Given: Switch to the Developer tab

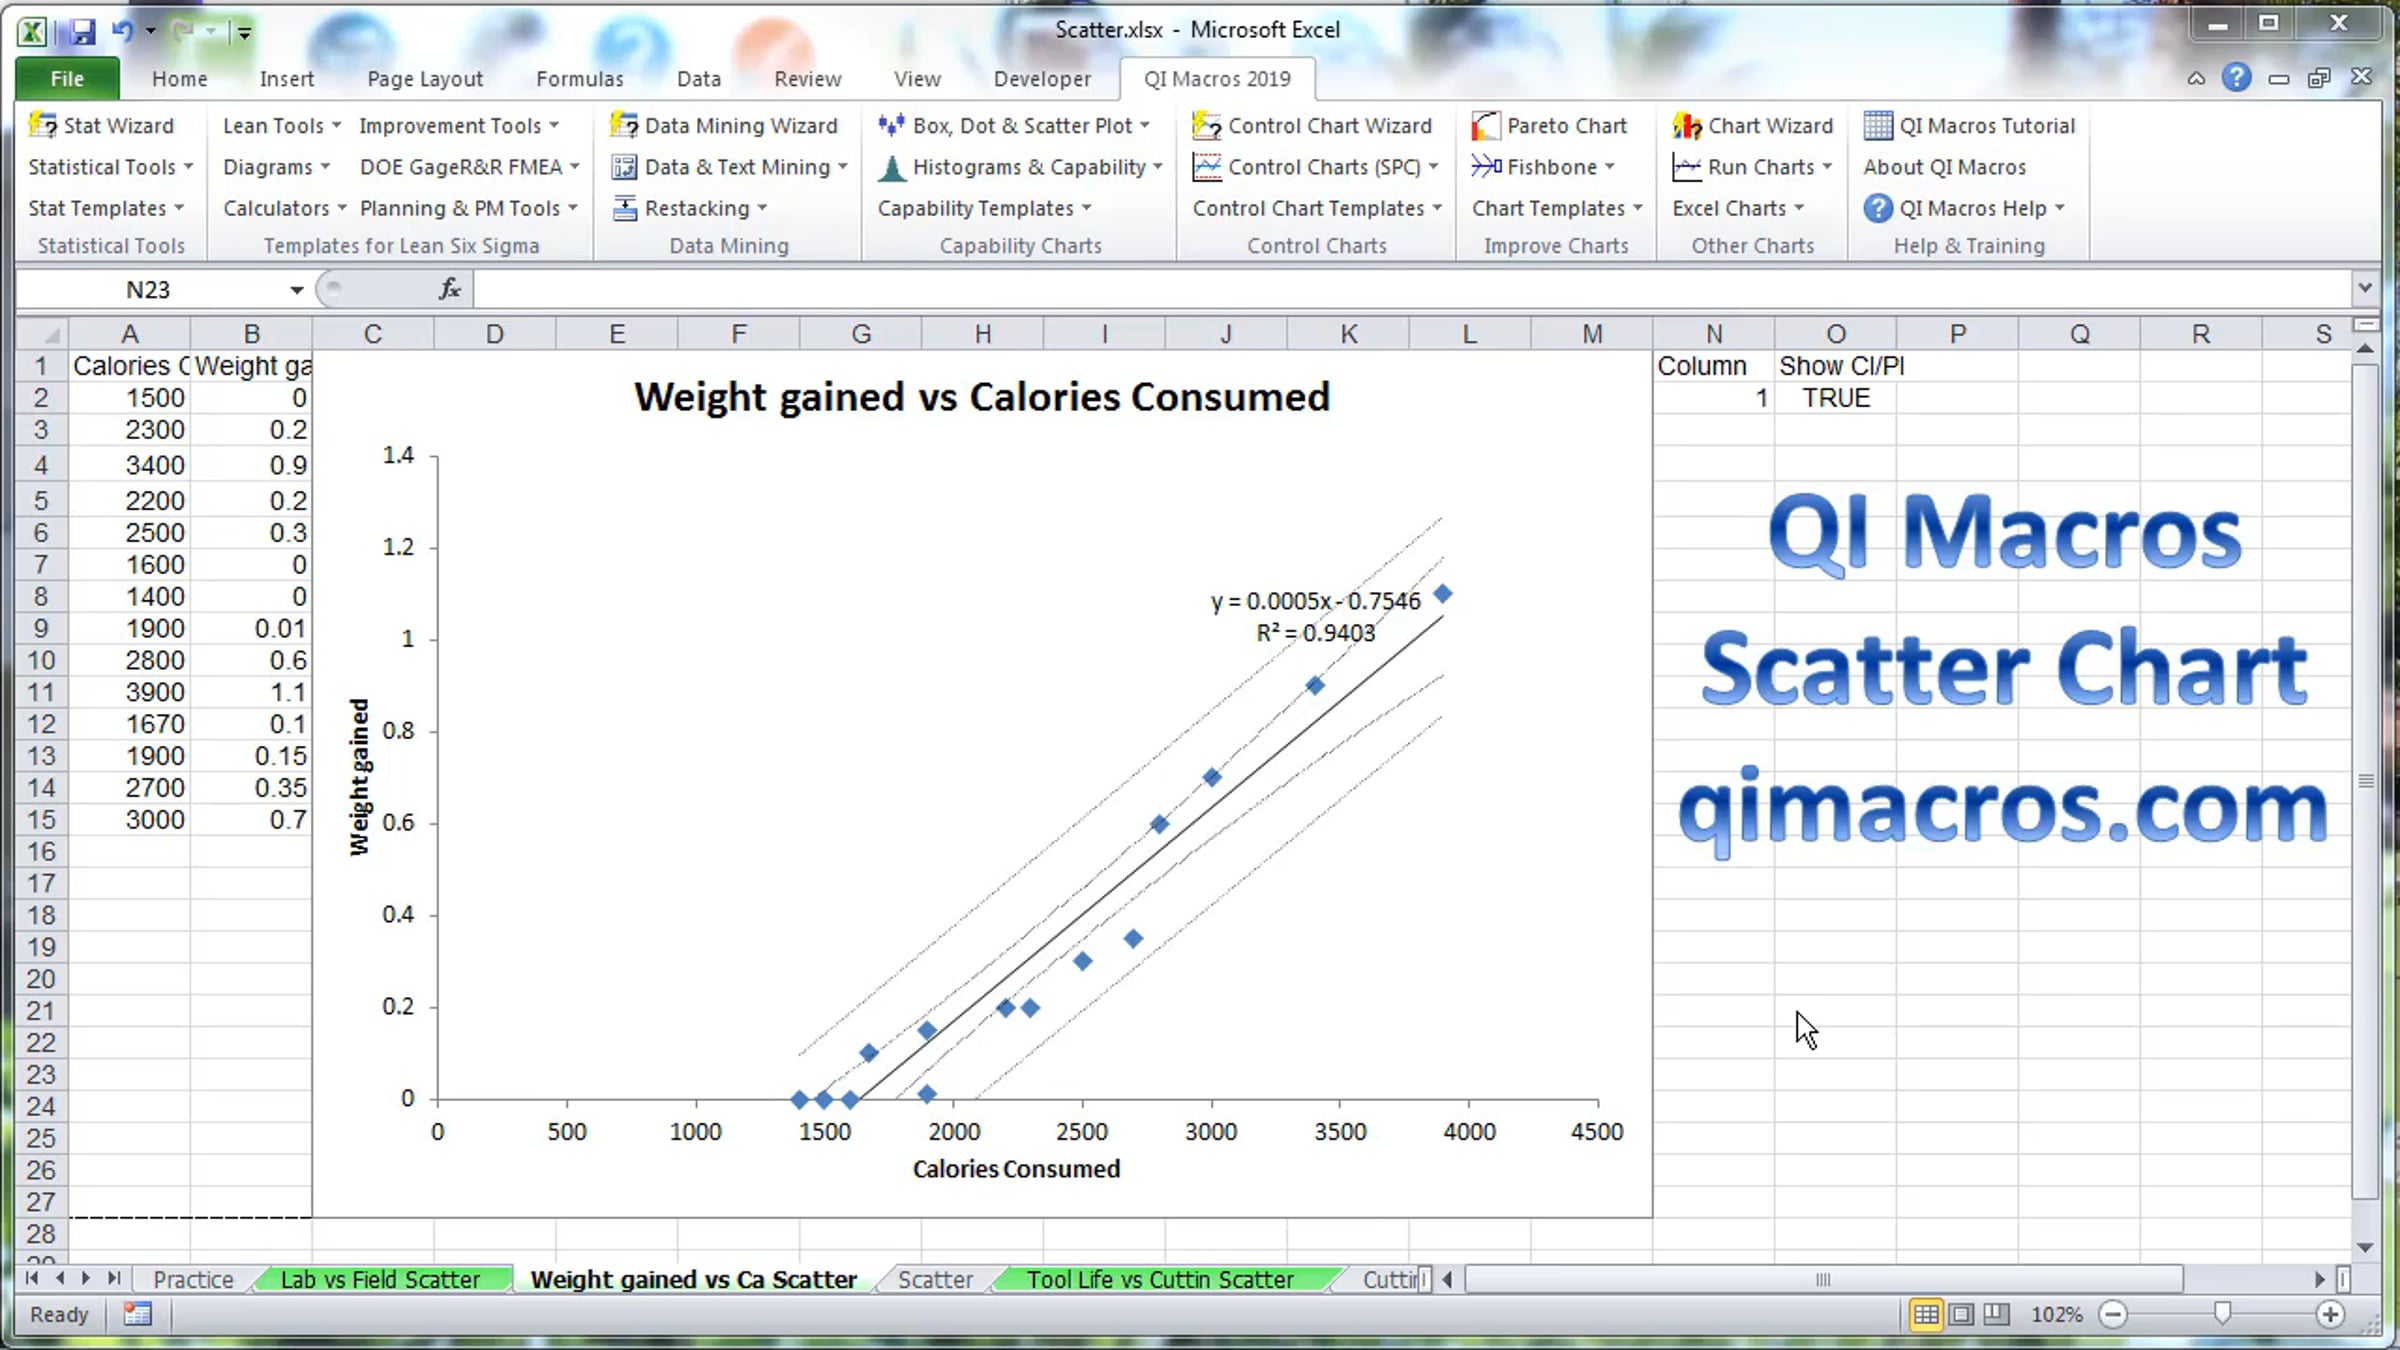Looking at the screenshot, I should pyautogui.click(x=1043, y=79).
